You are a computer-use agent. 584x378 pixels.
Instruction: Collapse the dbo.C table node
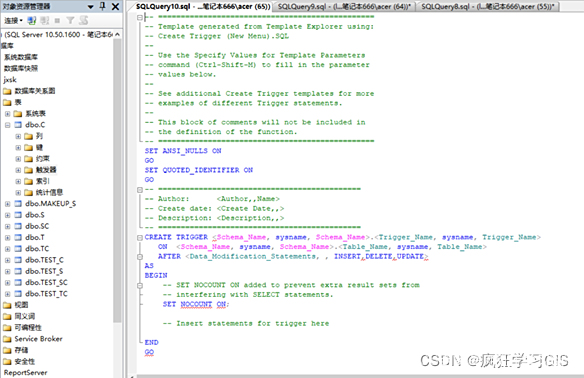(7, 125)
